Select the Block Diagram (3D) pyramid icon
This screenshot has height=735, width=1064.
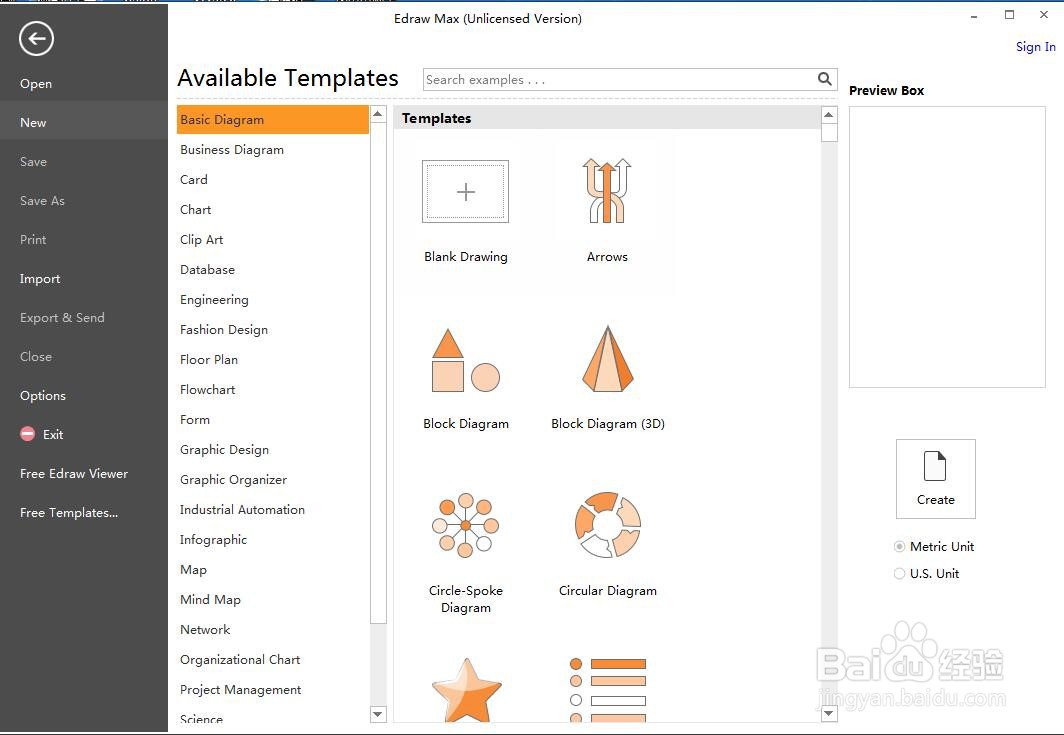click(x=607, y=358)
